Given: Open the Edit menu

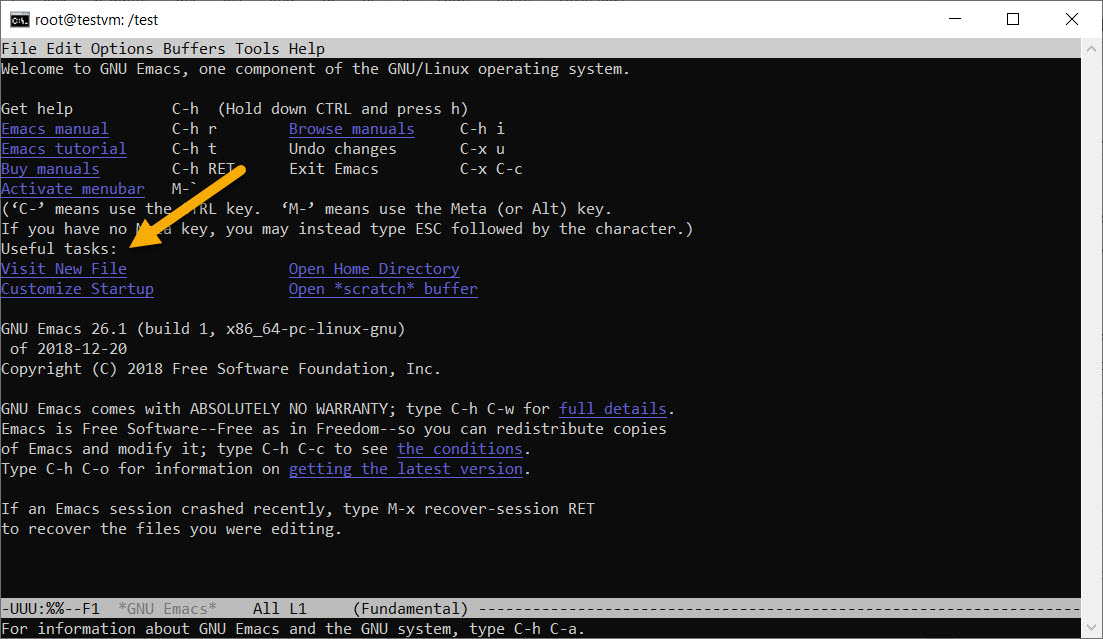Looking at the screenshot, I should click(64, 49).
